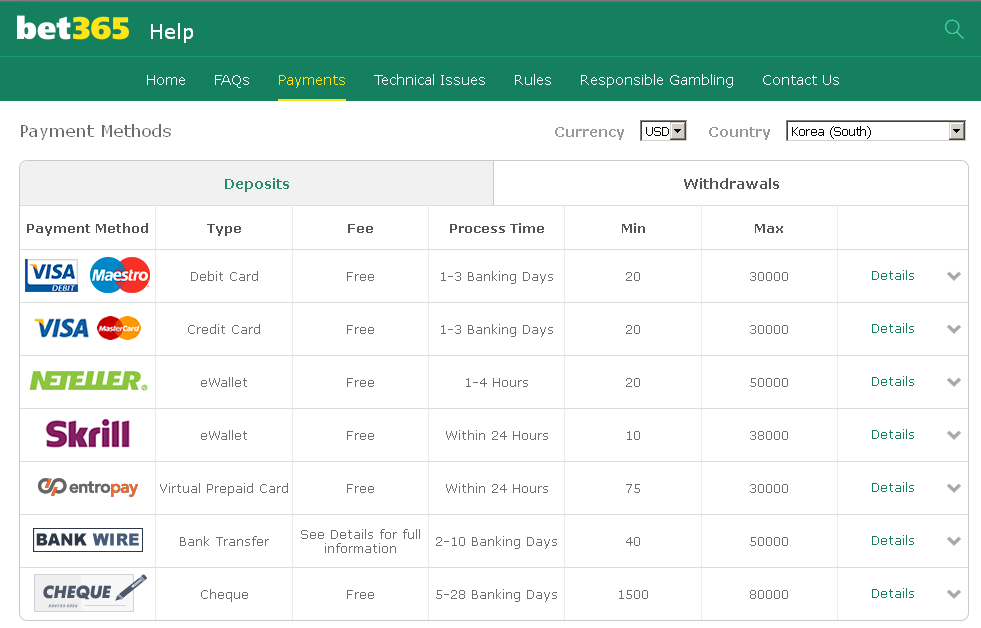Click the 10 min value cell
Image resolution: width=981 pixels, height=628 pixels.
(x=633, y=435)
